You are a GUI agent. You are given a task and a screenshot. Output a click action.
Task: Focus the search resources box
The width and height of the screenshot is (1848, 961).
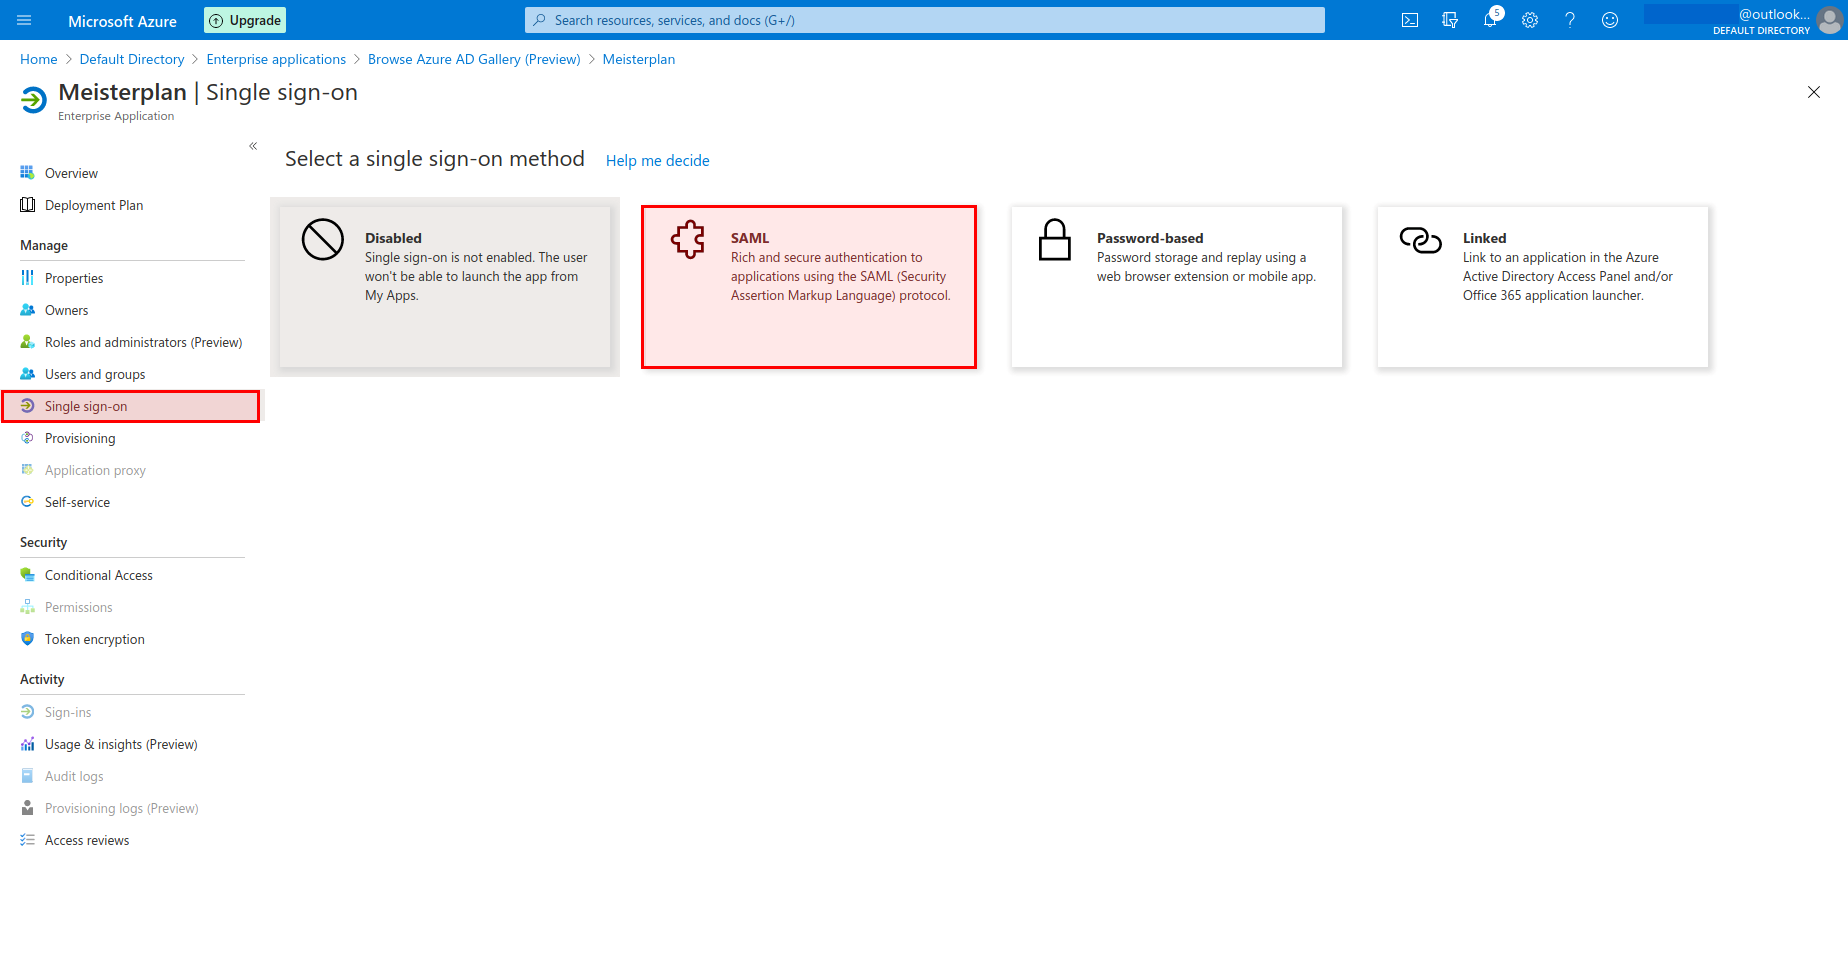click(x=925, y=20)
